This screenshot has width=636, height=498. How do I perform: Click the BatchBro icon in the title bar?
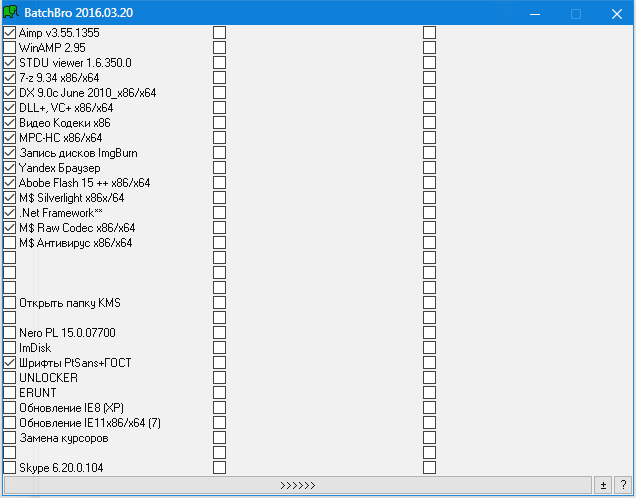12,14
